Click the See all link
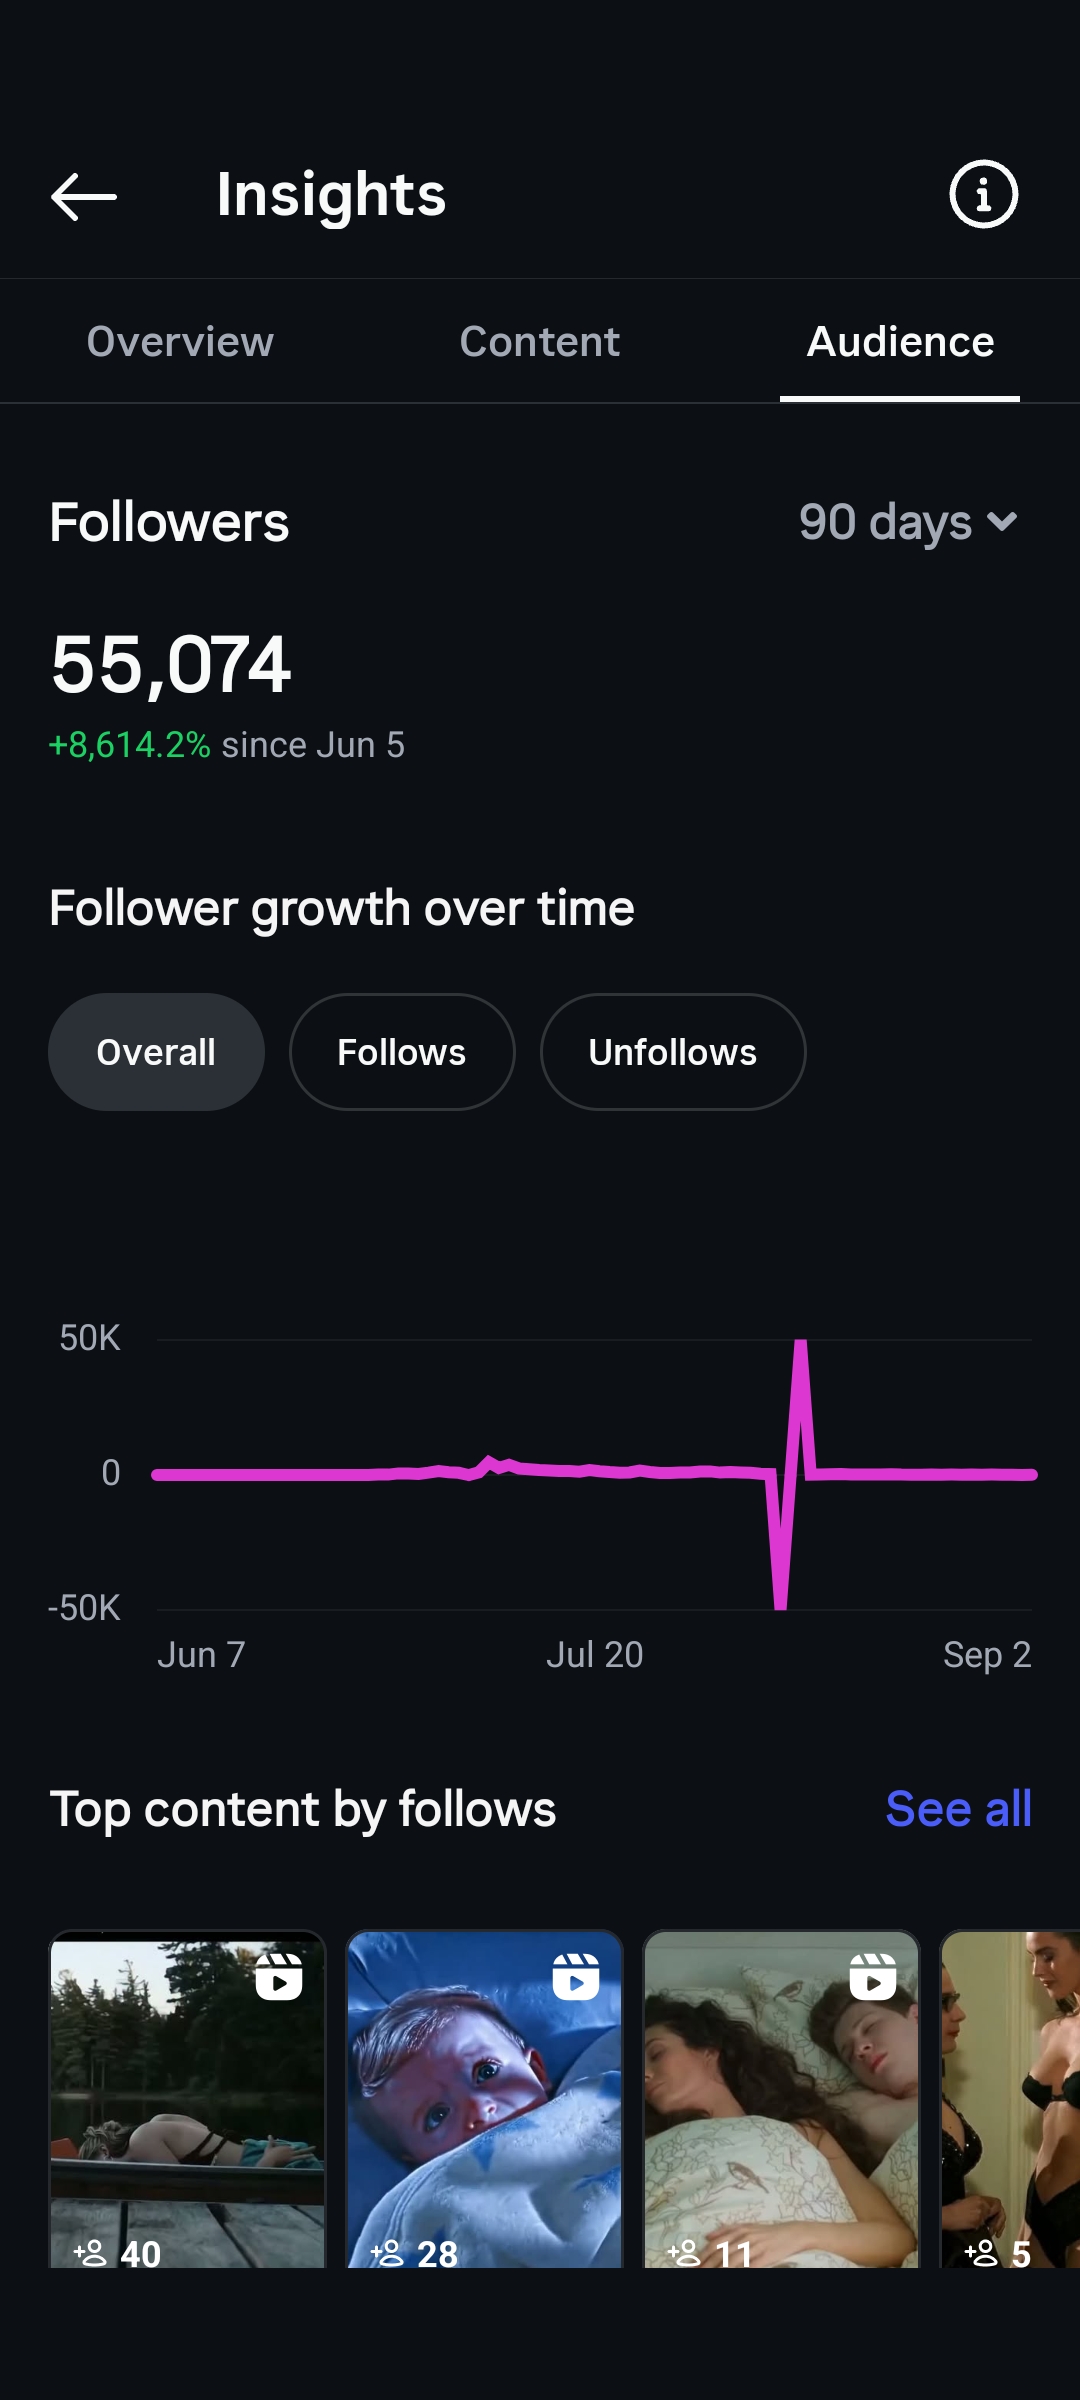Image resolution: width=1080 pixels, height=2400 pixels. click(958, 1809)
